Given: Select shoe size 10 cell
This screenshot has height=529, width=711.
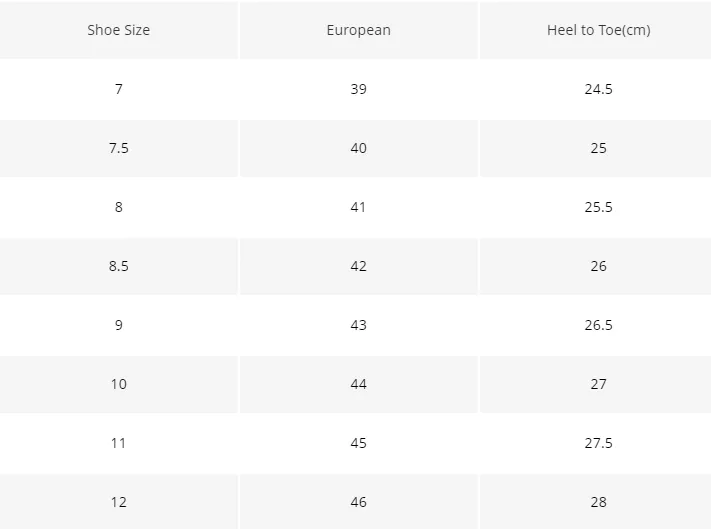Looking at the screenshot, I should point(118,384).
